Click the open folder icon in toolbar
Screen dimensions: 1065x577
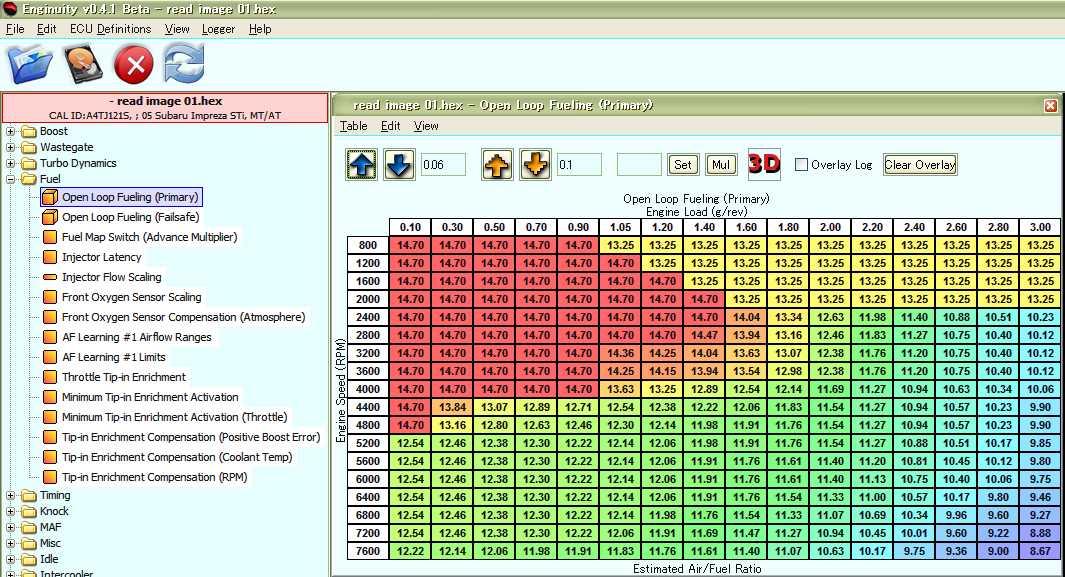coord(28,65)
